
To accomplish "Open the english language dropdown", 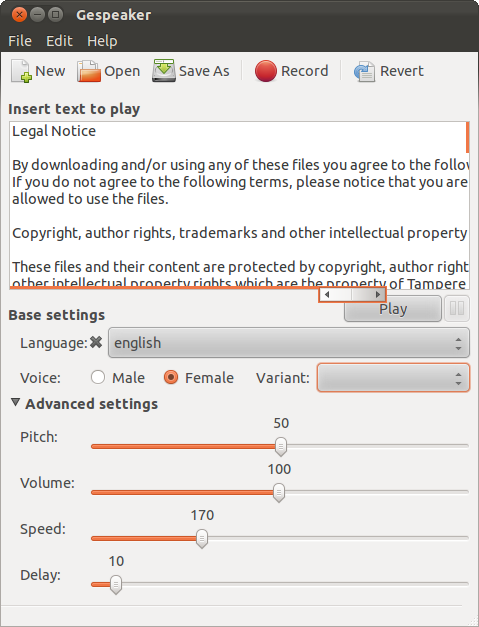I will pyautogui.click(x=289, y=343).
